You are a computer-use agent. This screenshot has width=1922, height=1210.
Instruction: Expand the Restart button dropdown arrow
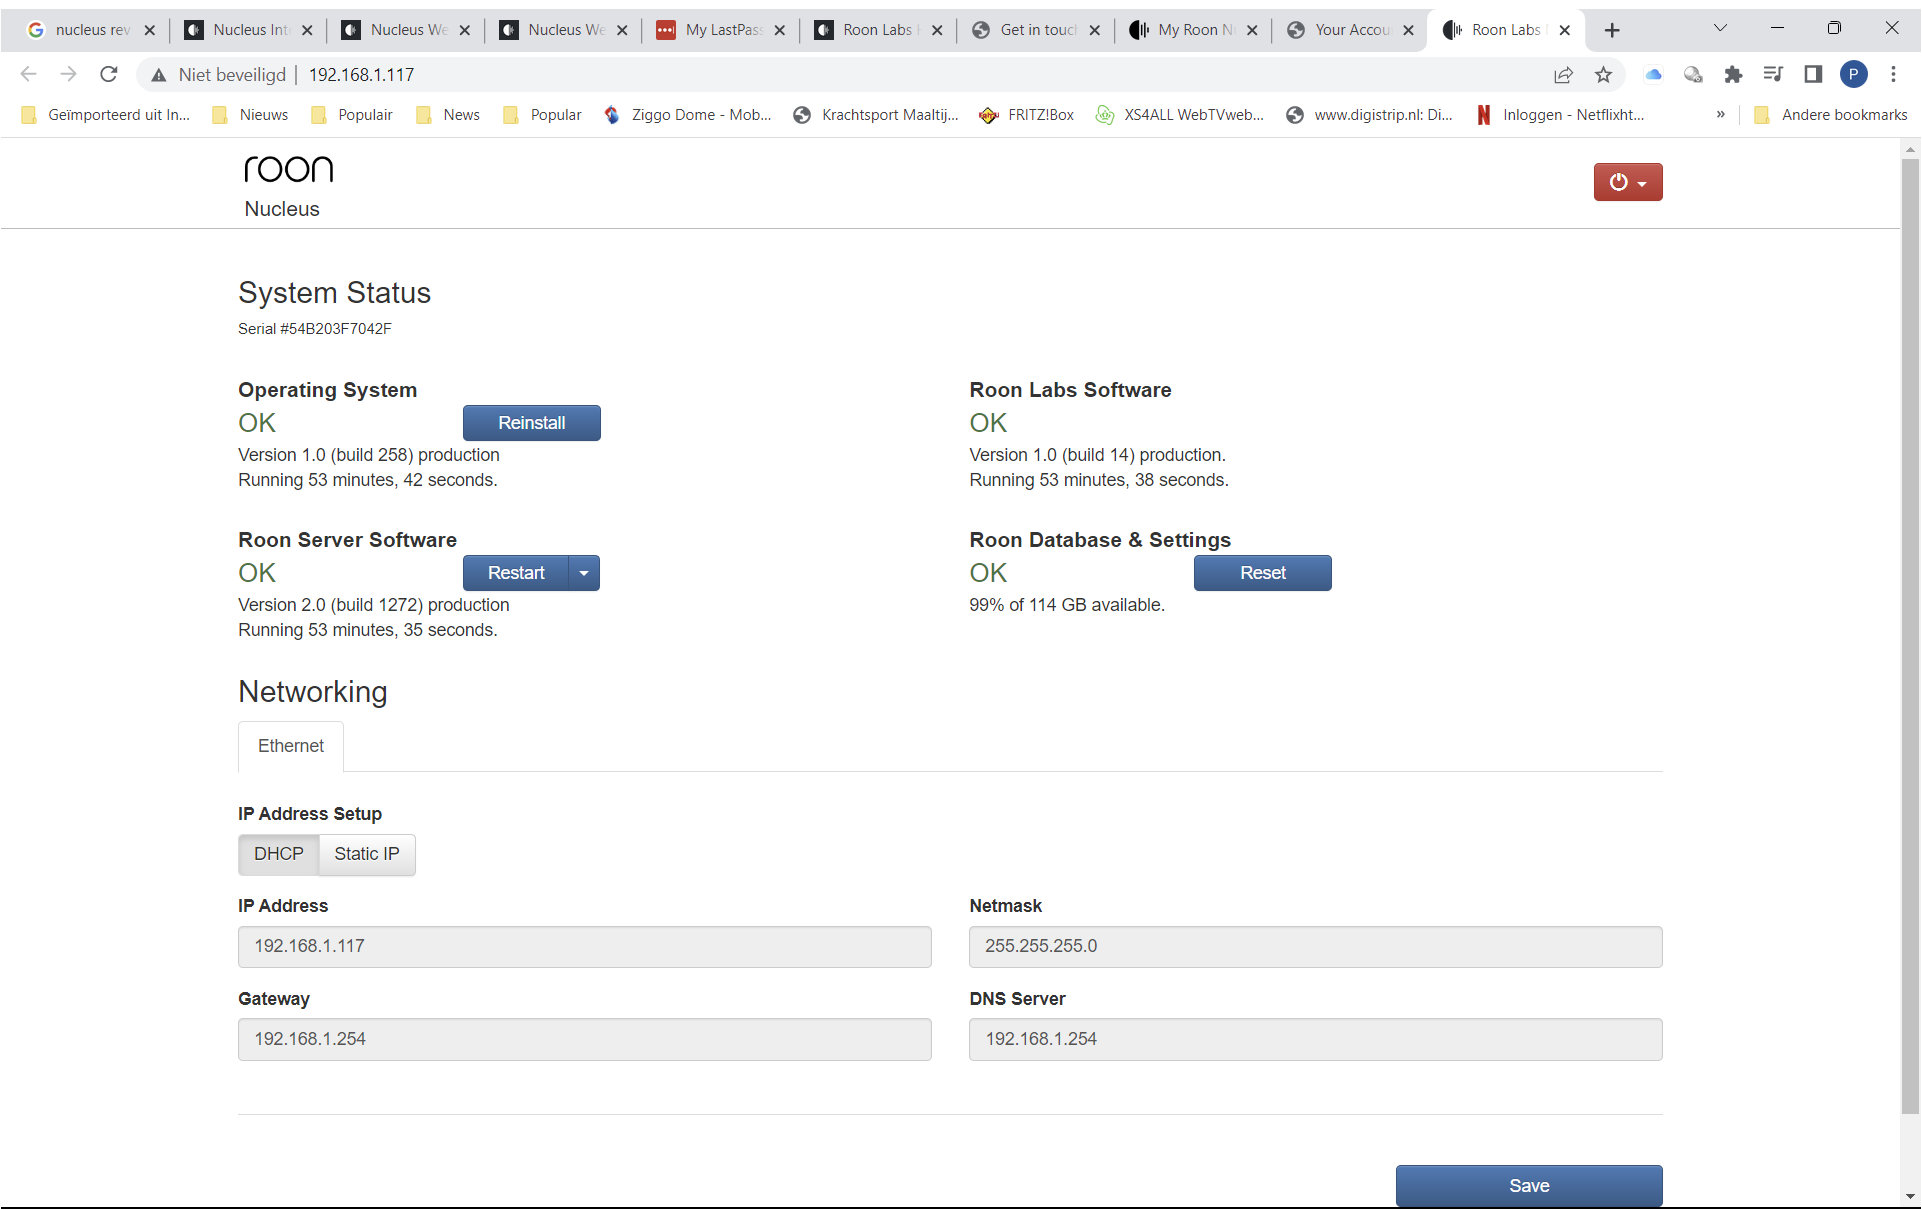[584, 573]
